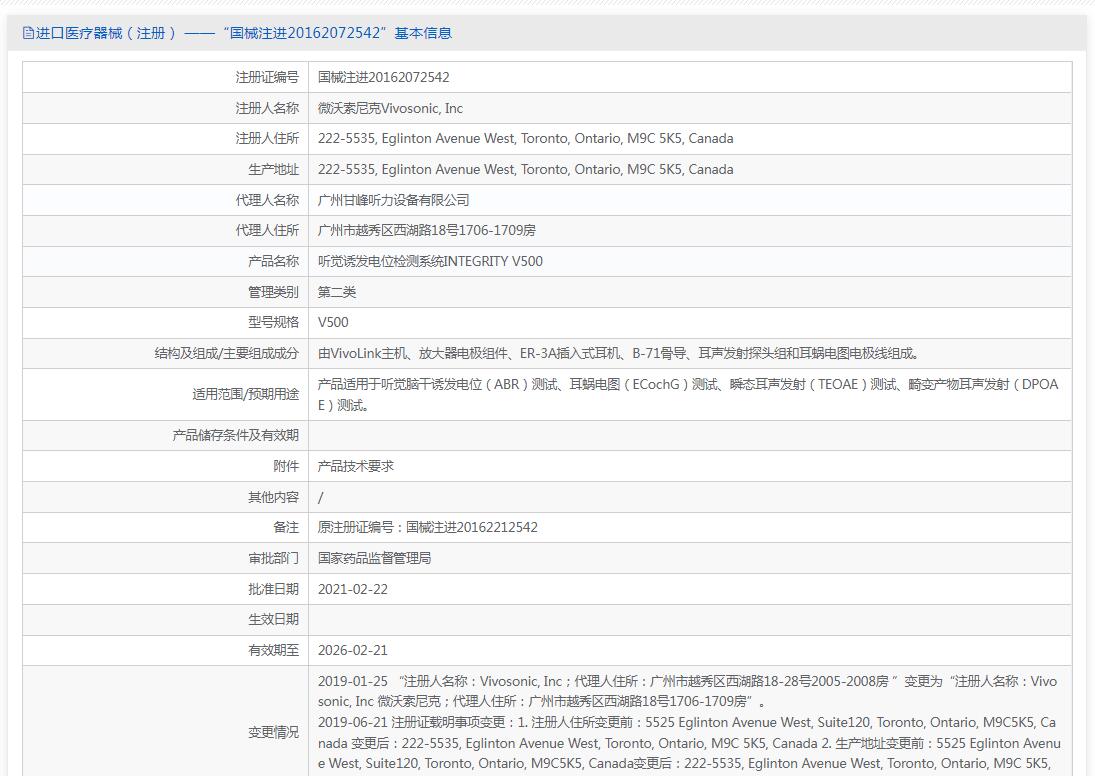Select intended use text starting 产品适用于听觉脑干诱发电位
This screenshot has width=1095, height=776.
click(689, 395)
